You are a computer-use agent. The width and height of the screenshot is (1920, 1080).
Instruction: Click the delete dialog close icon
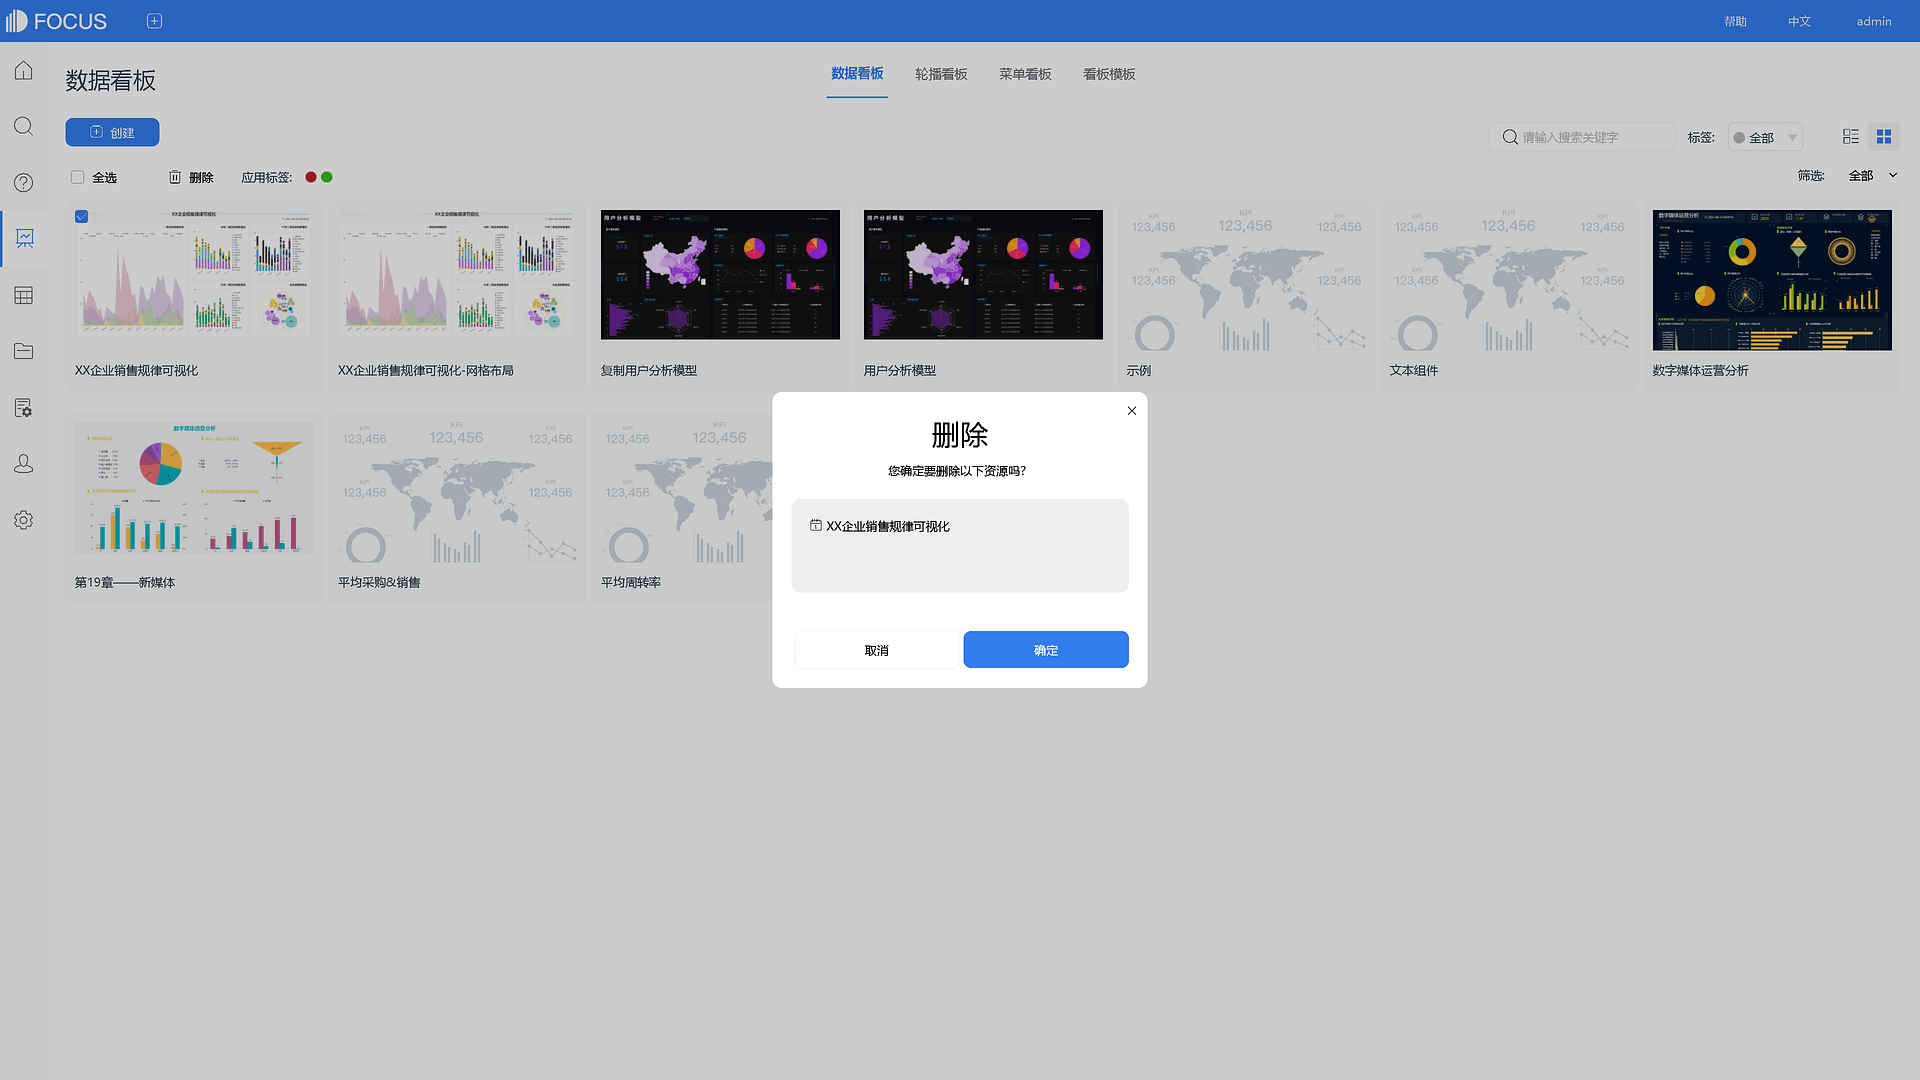(x=1131, y=410)
